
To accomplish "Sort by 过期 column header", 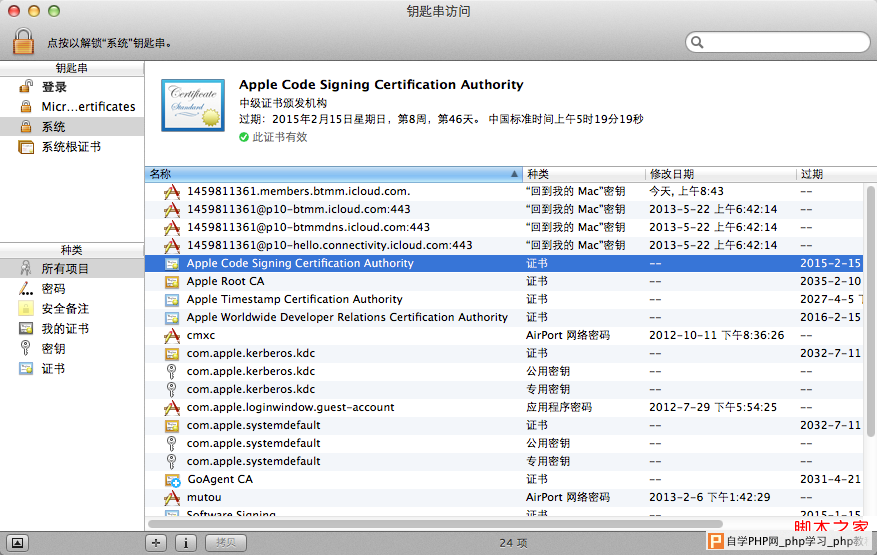I will click(836, 174).
